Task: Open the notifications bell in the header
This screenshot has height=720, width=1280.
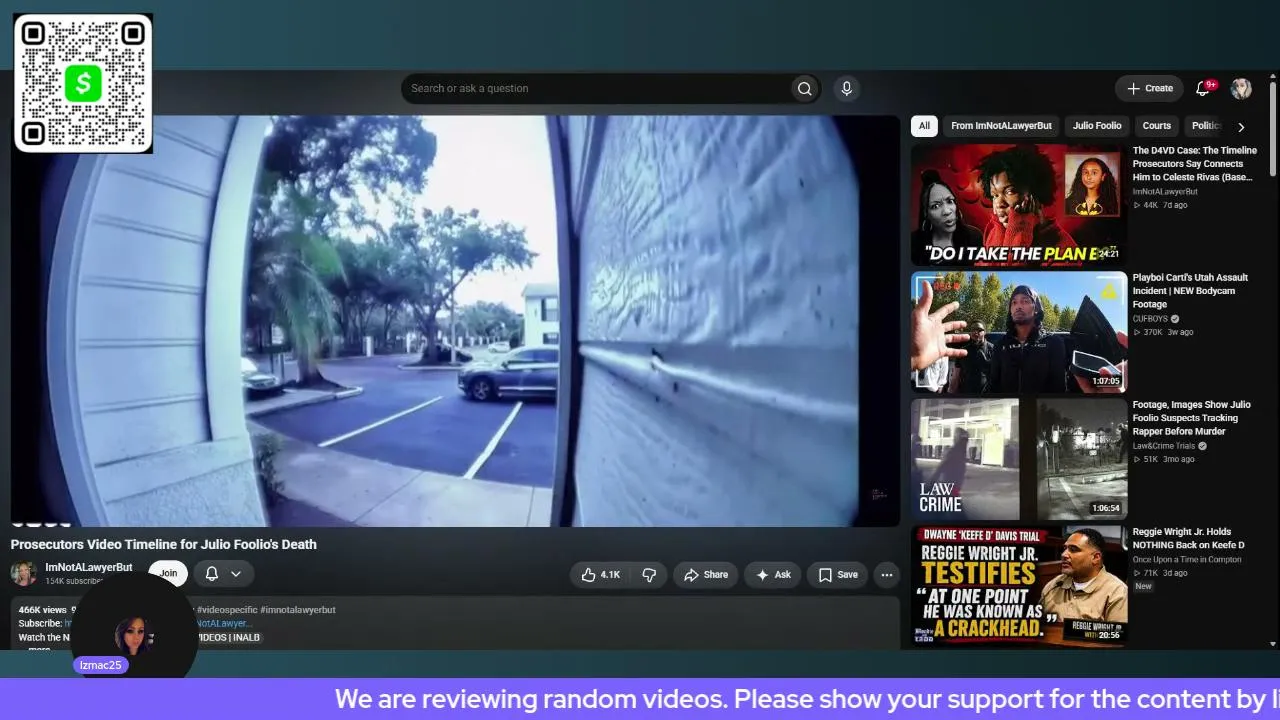Action: pyautogui.click(x=1204, y=89)
